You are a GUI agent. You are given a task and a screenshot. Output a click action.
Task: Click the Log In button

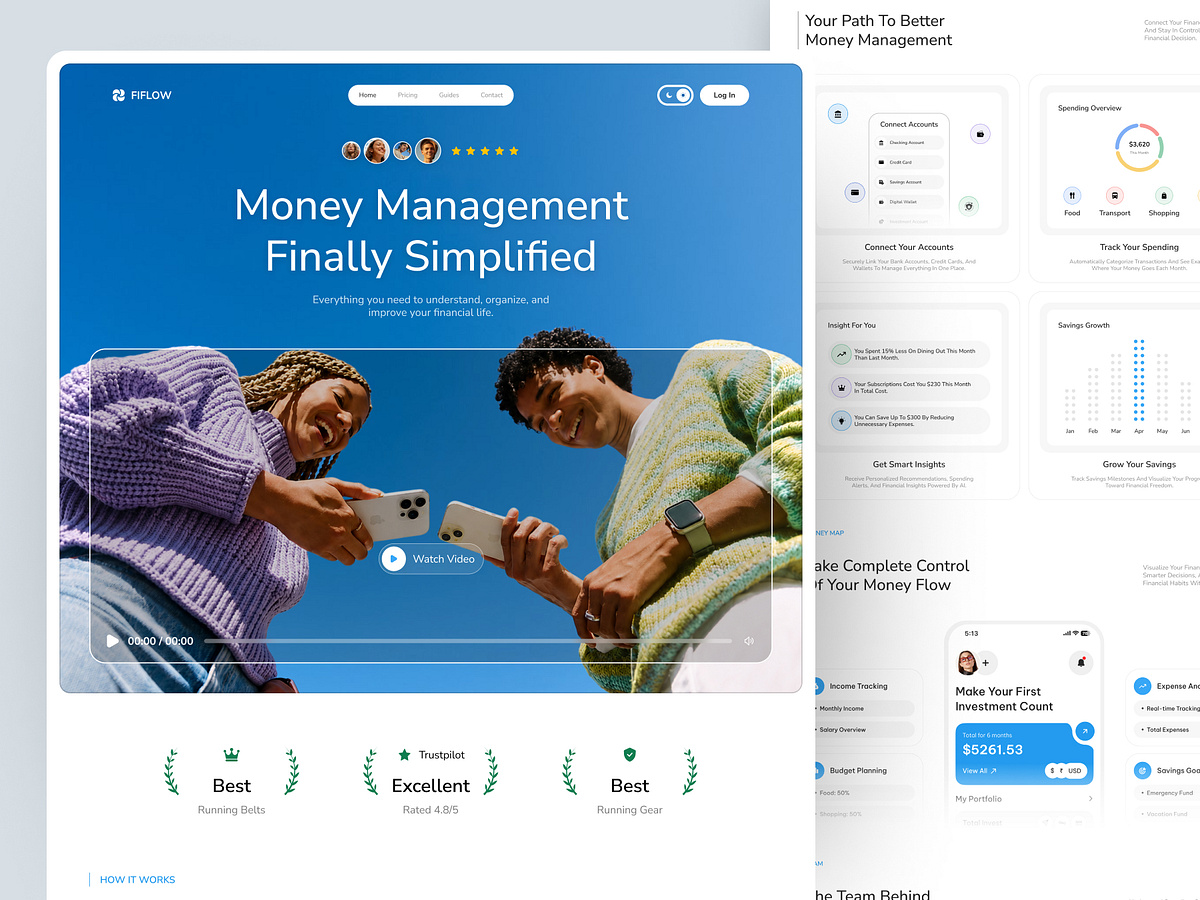pyautogui.click(x=724, y=95)
